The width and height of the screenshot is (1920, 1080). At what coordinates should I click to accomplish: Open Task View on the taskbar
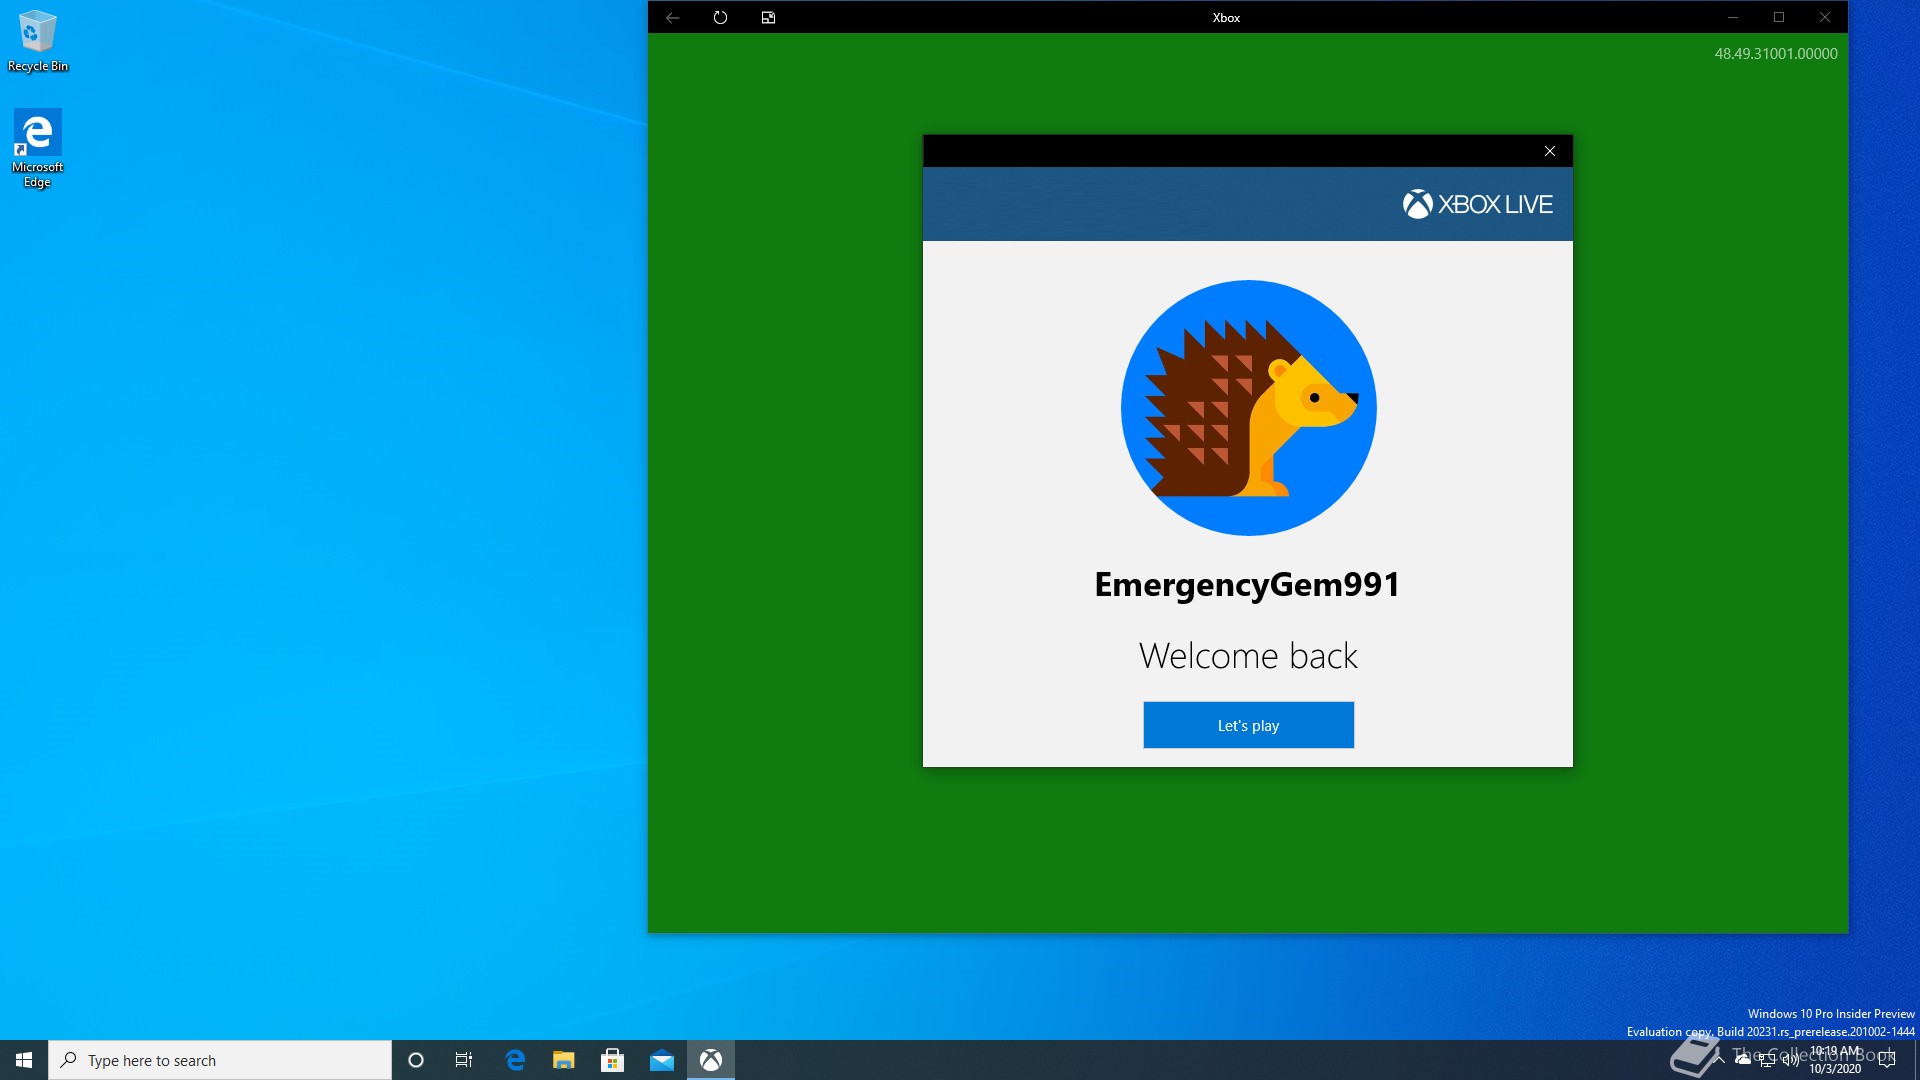[464, 1060]
